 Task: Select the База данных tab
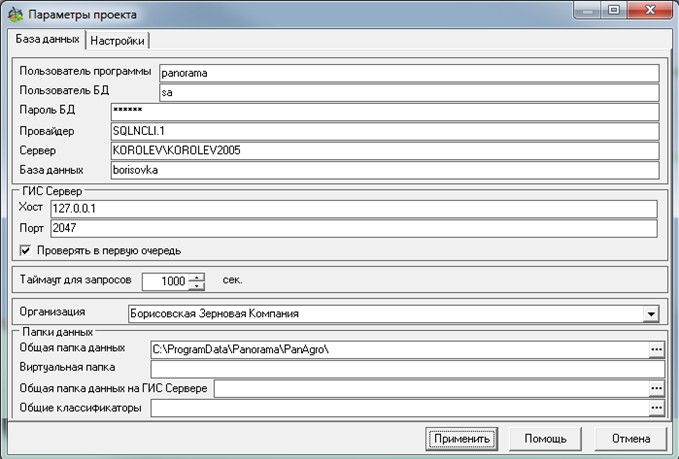(x=46, y=40)
